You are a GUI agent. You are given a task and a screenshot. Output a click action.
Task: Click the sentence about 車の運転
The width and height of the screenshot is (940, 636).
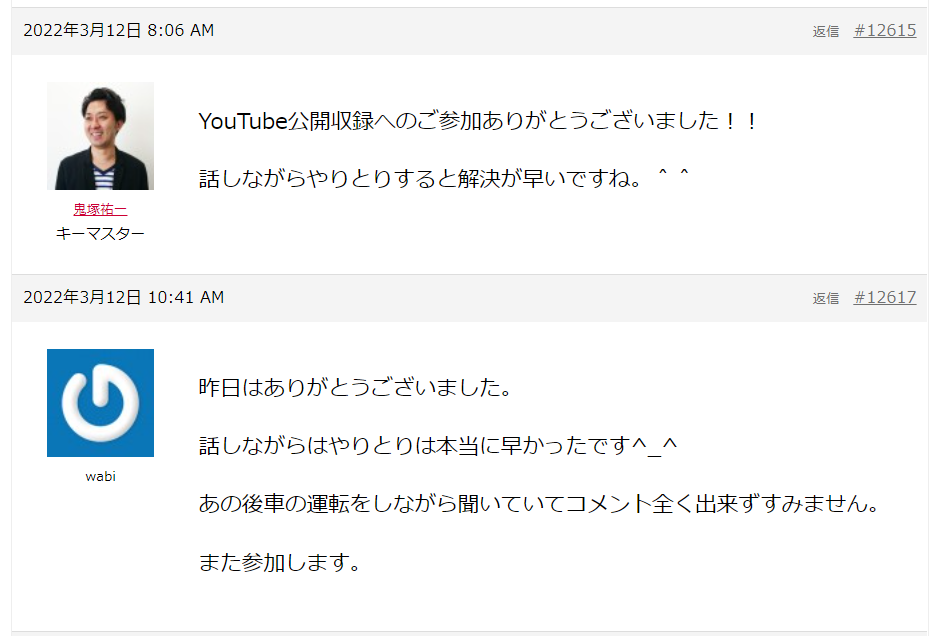pos(540,504)
